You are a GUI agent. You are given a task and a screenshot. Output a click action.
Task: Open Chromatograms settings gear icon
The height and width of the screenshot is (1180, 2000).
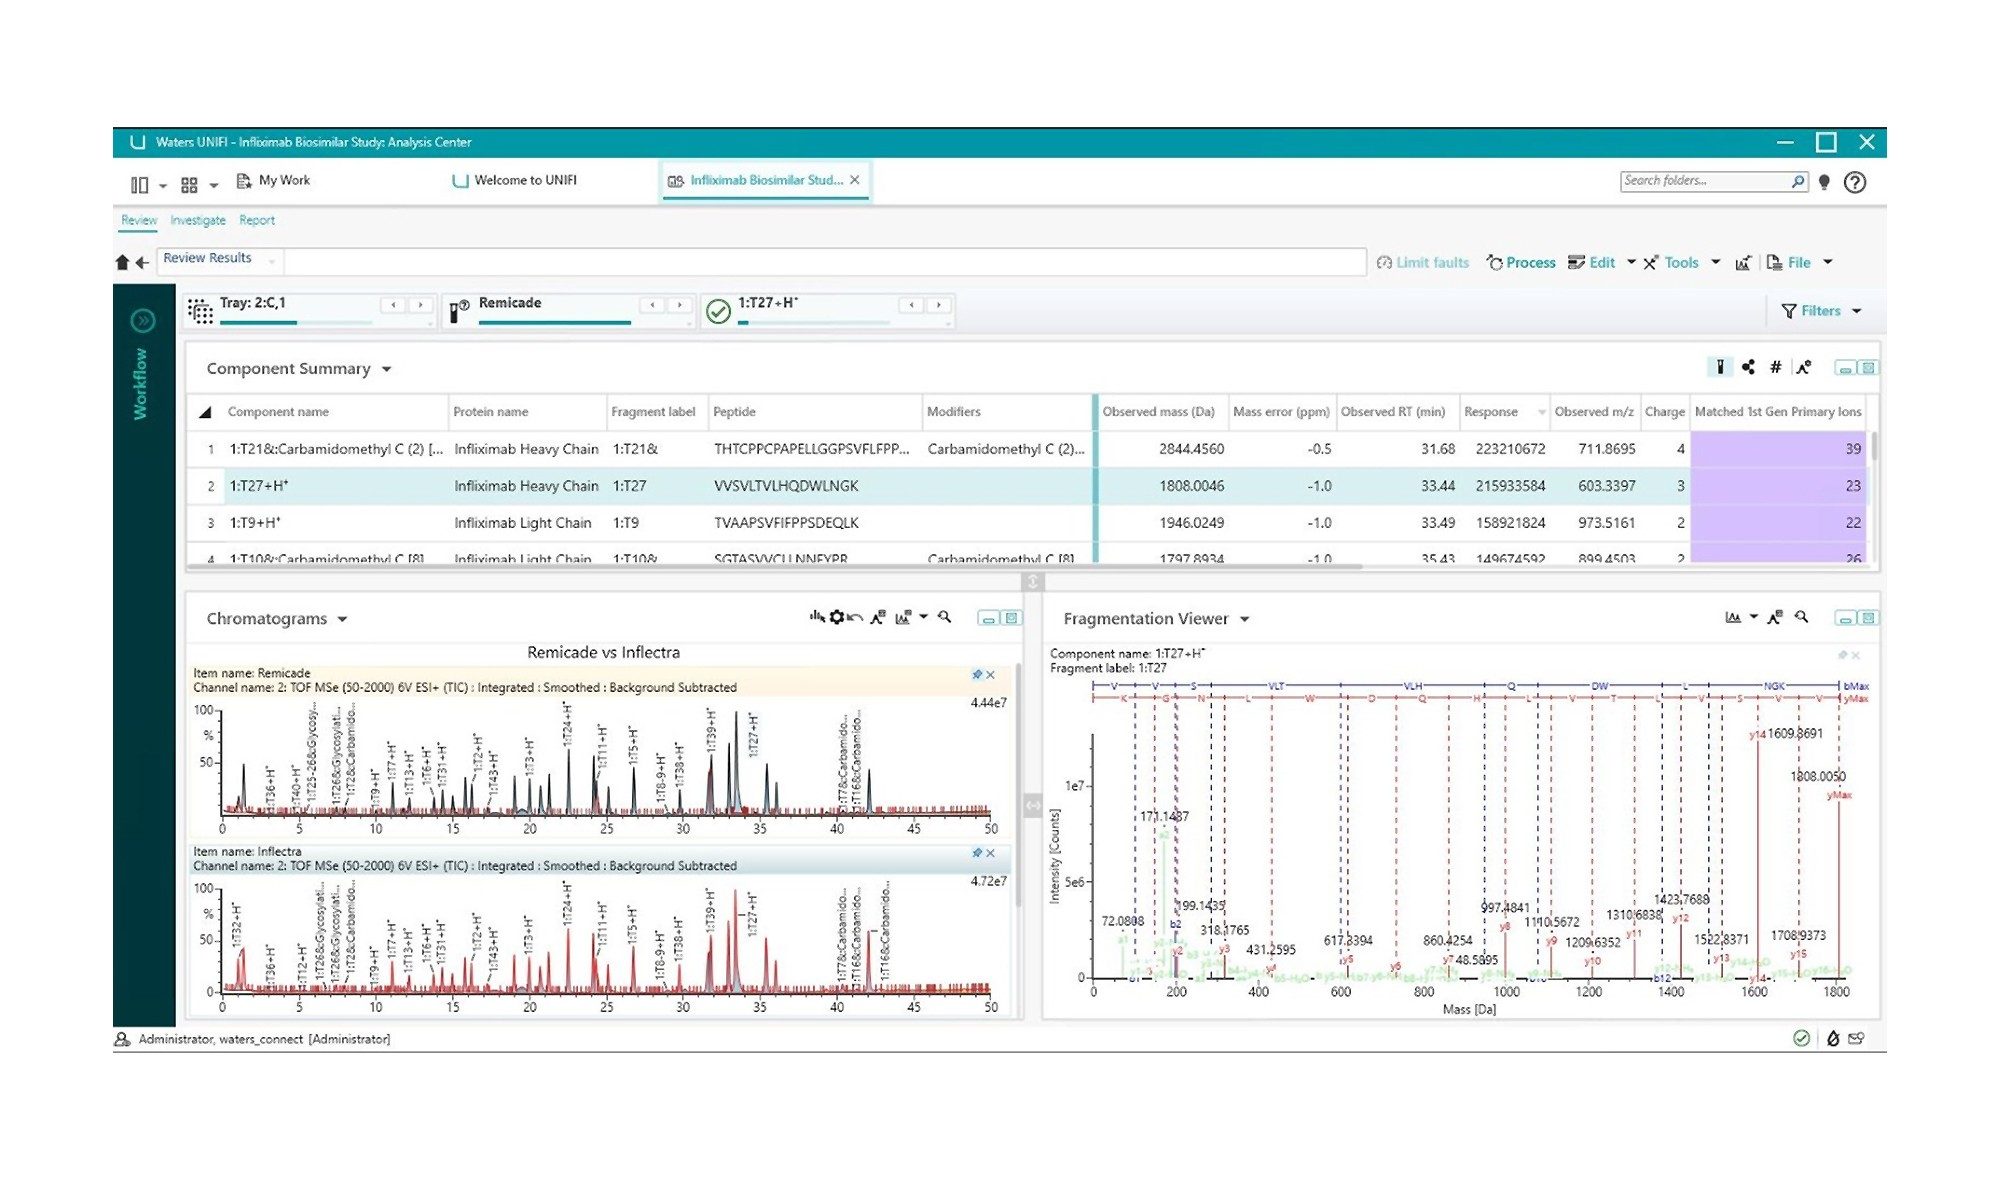[x=837, y=617]
